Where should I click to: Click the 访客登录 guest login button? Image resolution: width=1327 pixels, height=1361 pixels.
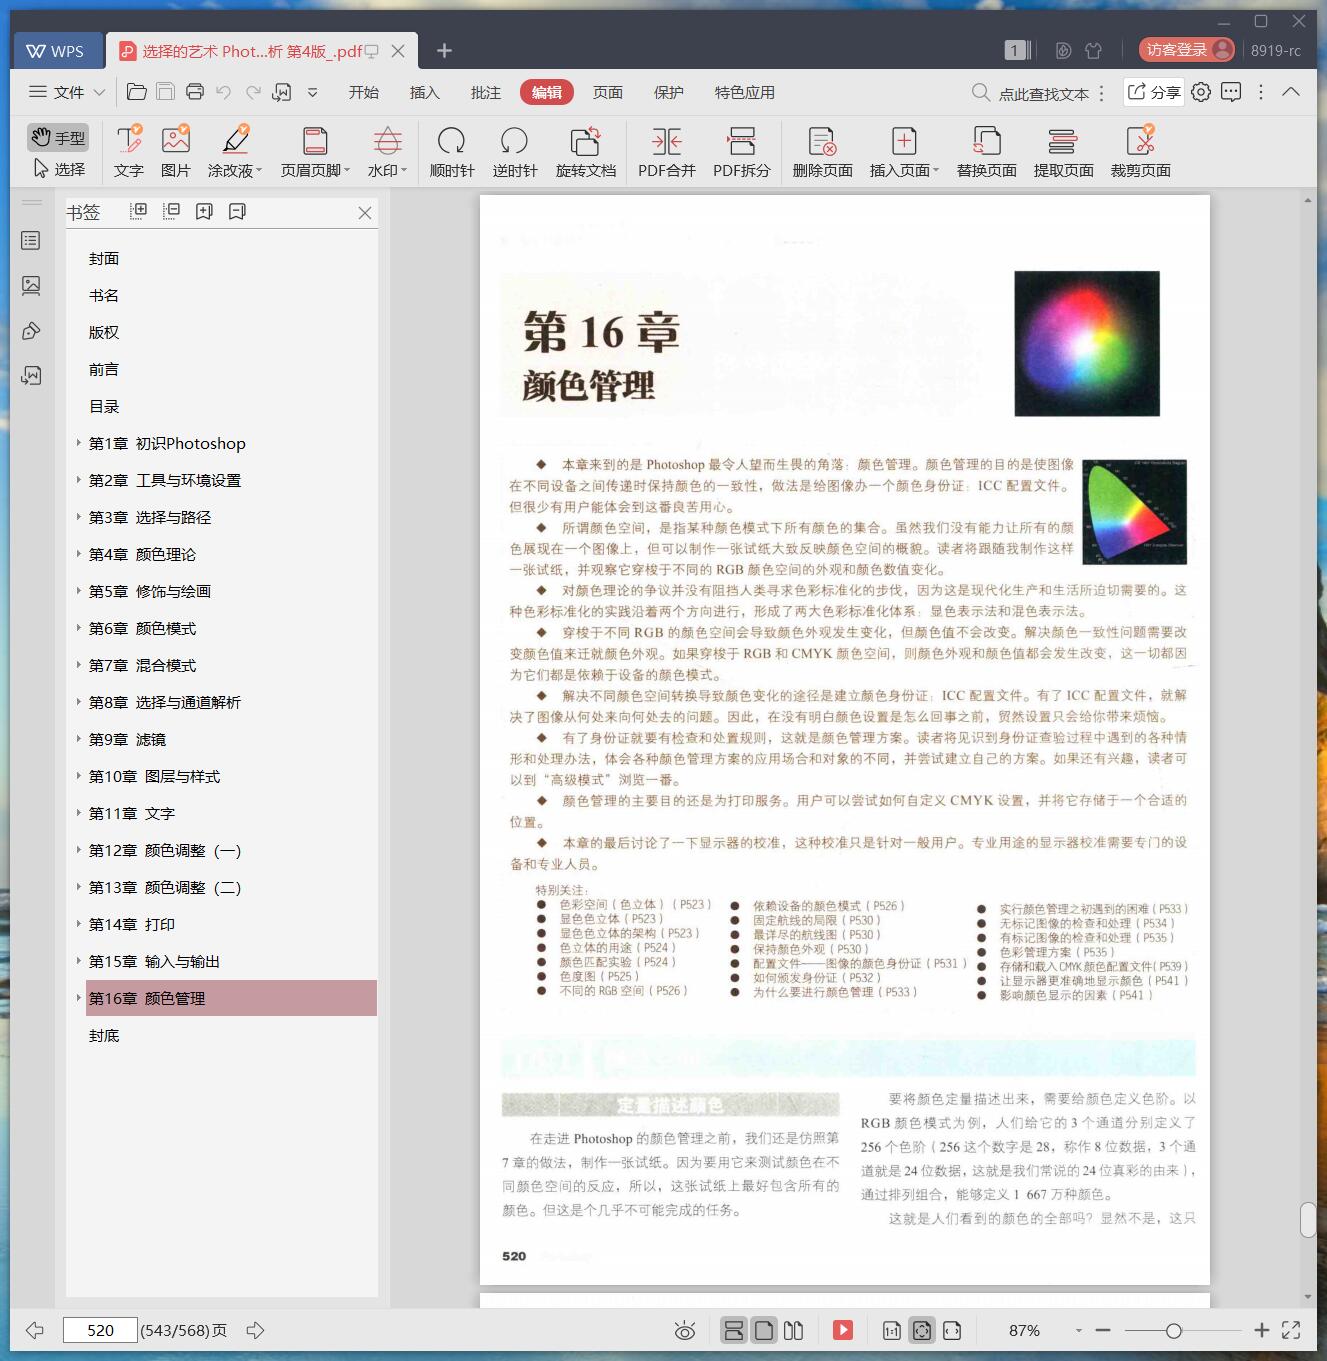pyautogui.click(x=1187, y=50)
